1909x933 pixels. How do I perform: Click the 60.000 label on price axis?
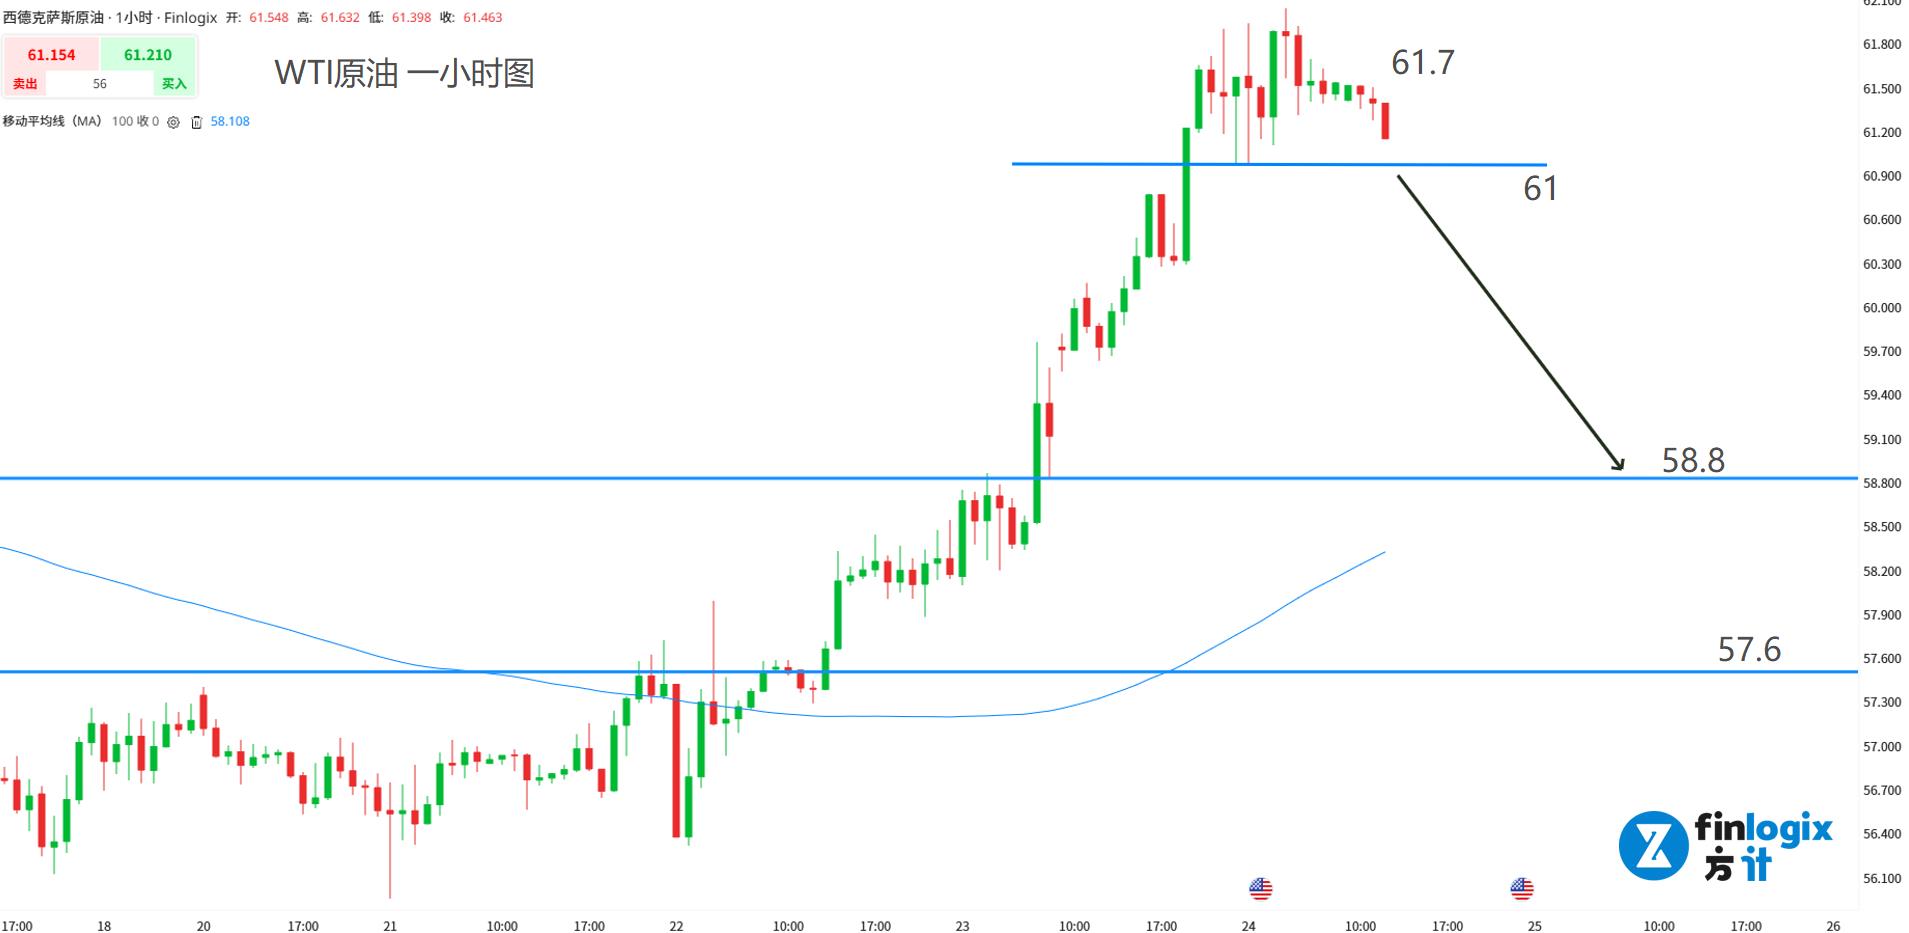[1881, 308]
